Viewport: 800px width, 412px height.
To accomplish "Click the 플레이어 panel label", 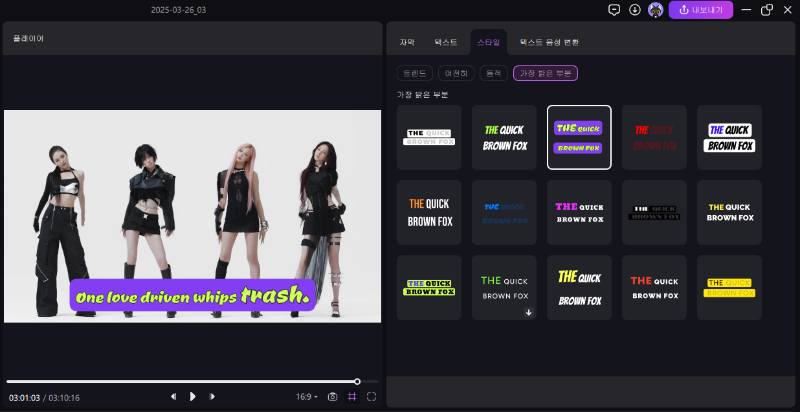I will (29, 38).
